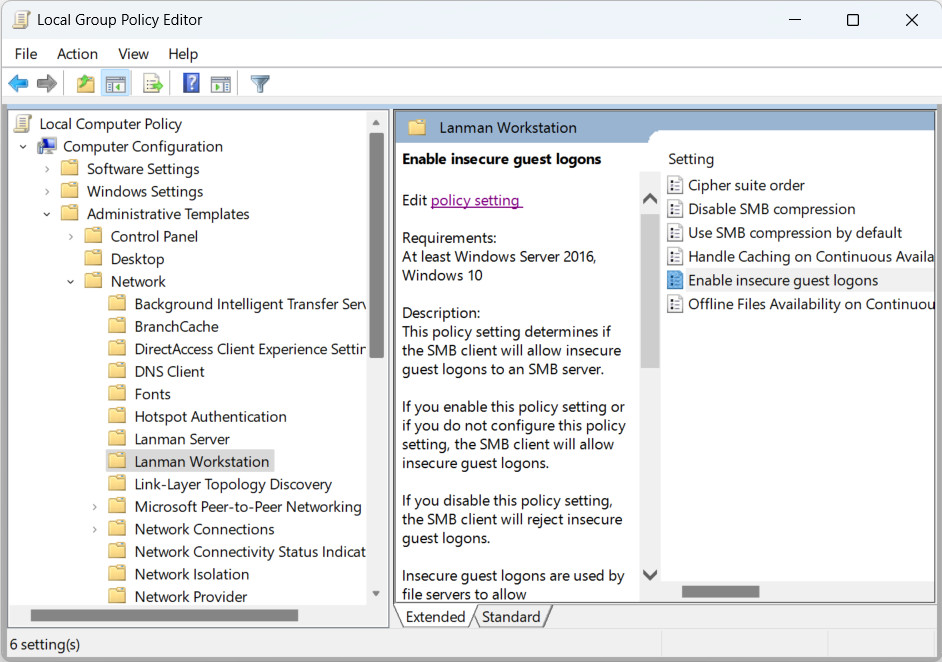942x662 pixels.
Task: Expand the Control Panel node
Action: click(70, 237)
